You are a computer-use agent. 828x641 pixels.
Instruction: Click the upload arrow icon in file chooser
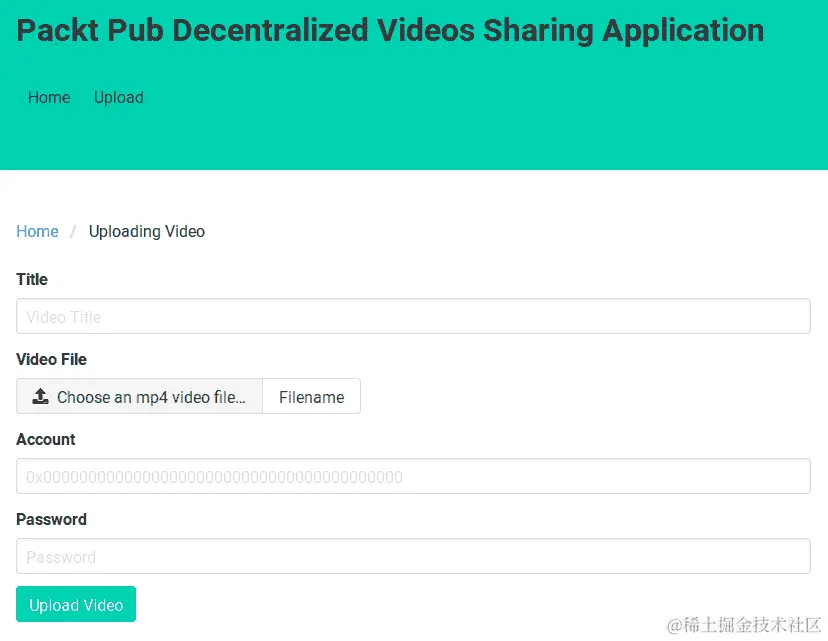pos(40,396)
